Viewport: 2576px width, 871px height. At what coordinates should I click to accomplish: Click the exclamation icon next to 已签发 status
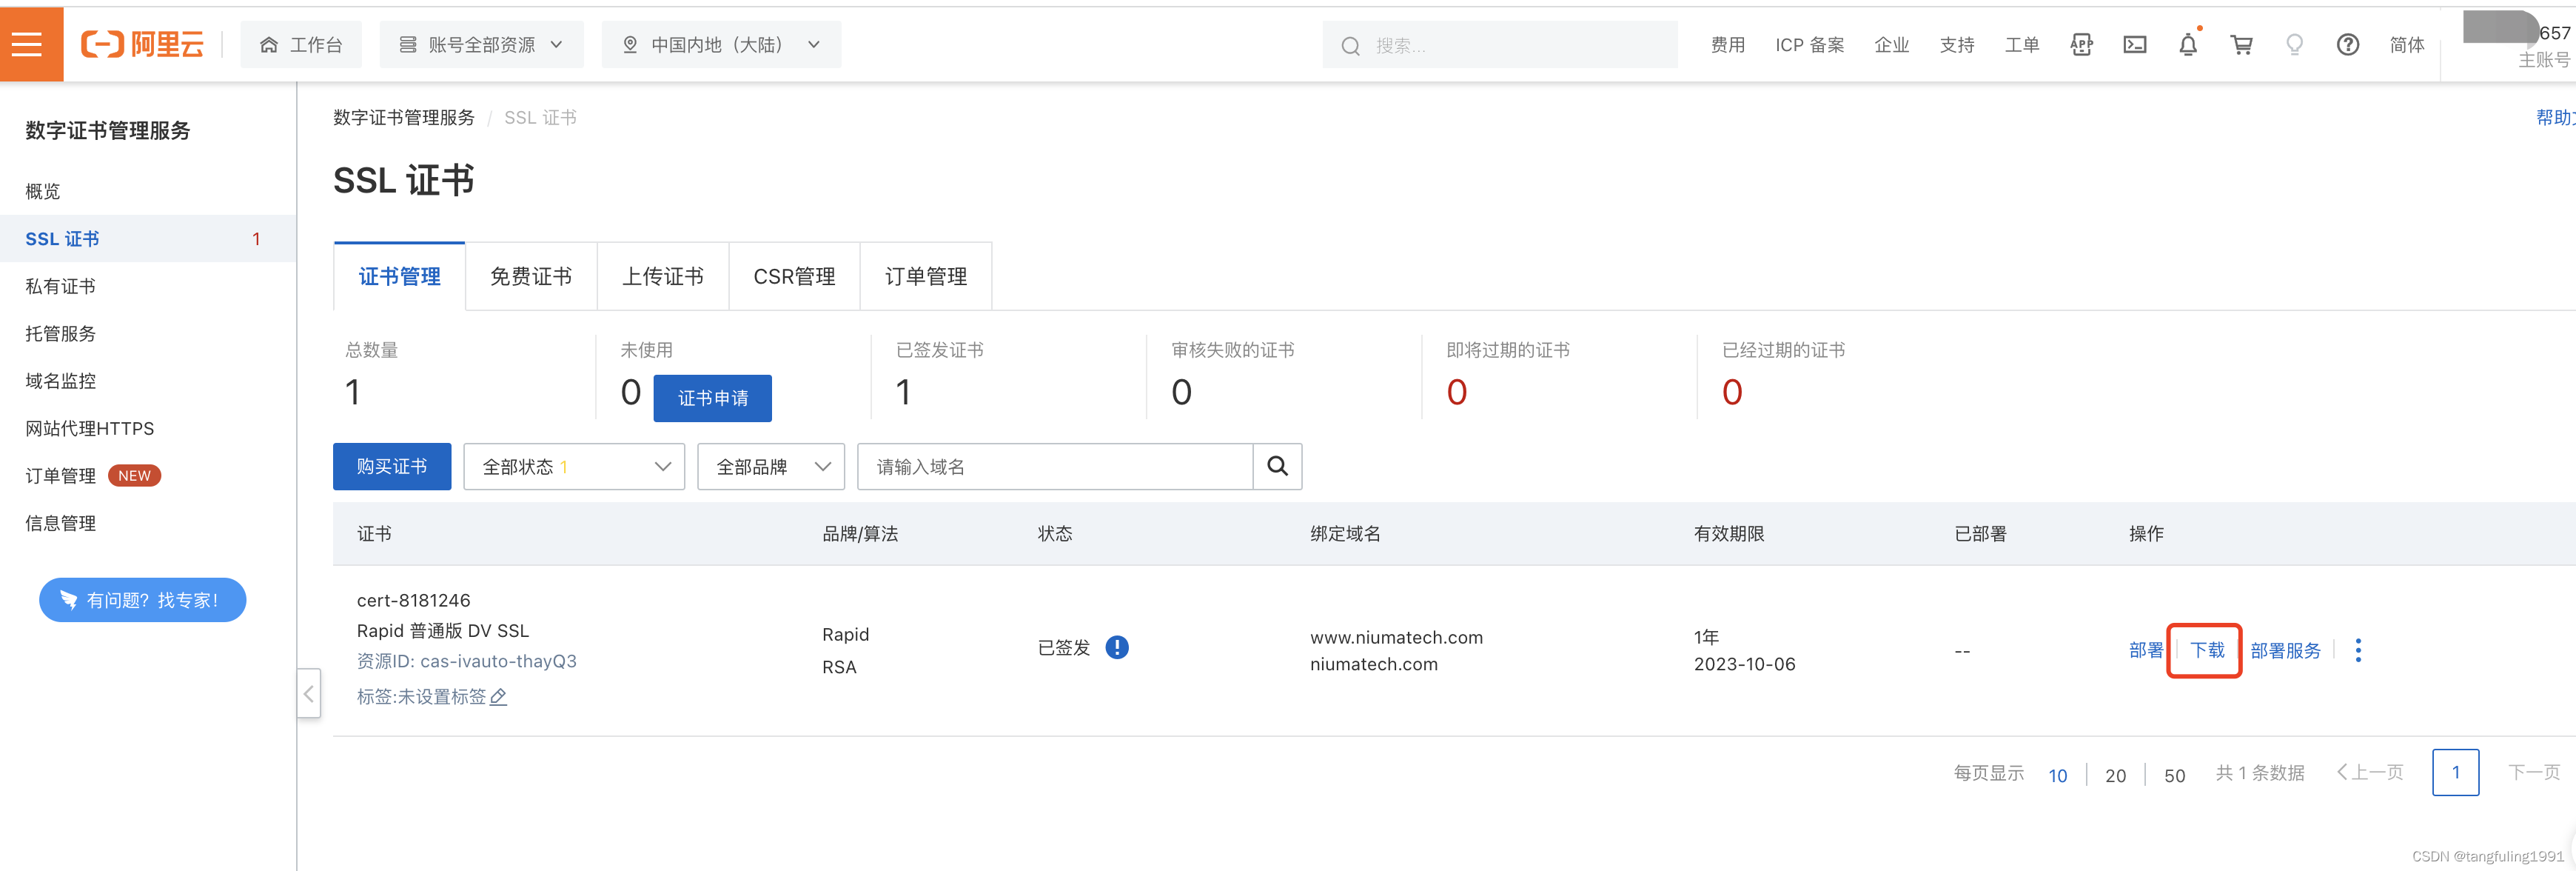(x=1118, y=648)
